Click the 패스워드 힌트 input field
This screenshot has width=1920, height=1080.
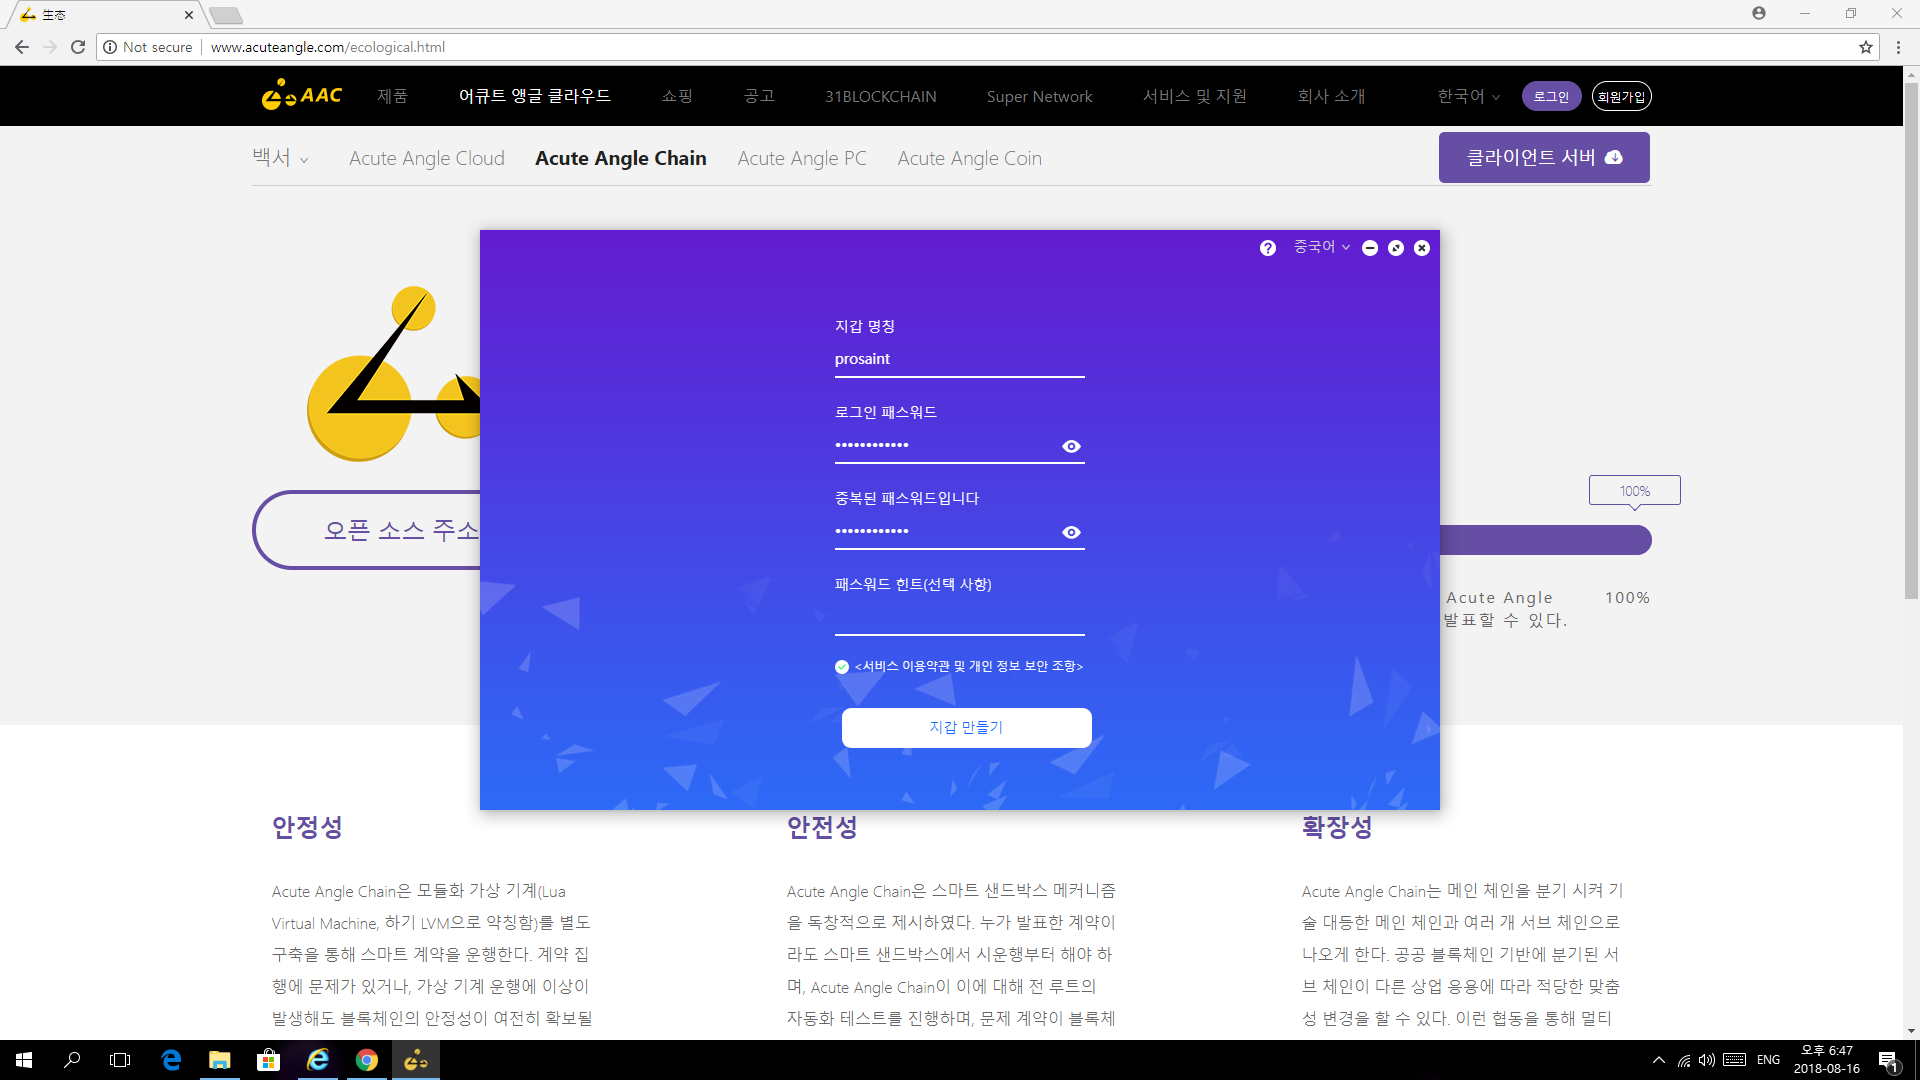click(959, 618)
